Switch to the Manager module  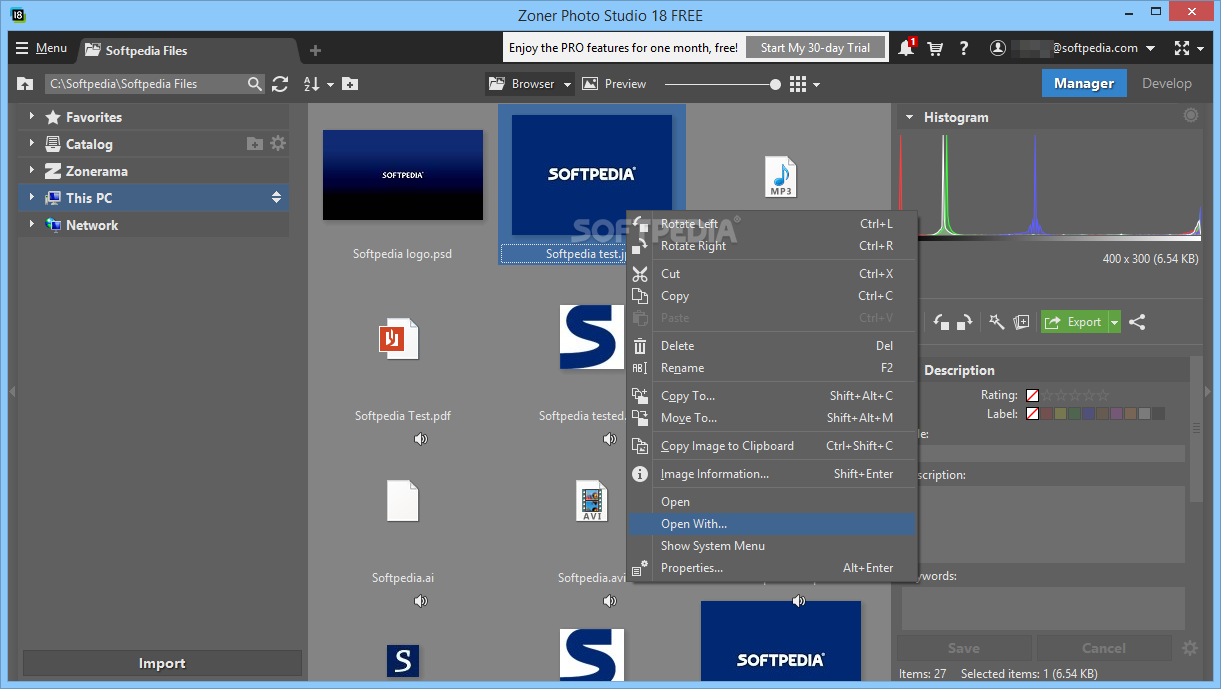(1084, 84)
